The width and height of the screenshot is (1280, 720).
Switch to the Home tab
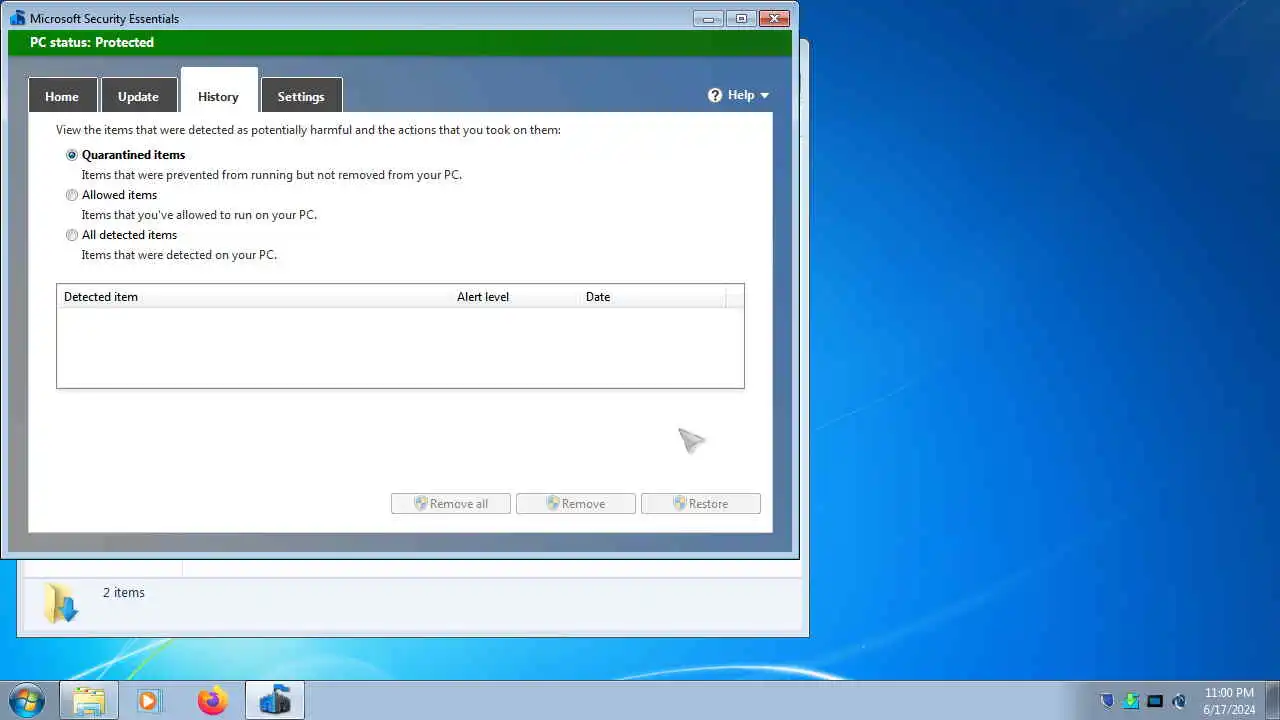tap(62, 96)
